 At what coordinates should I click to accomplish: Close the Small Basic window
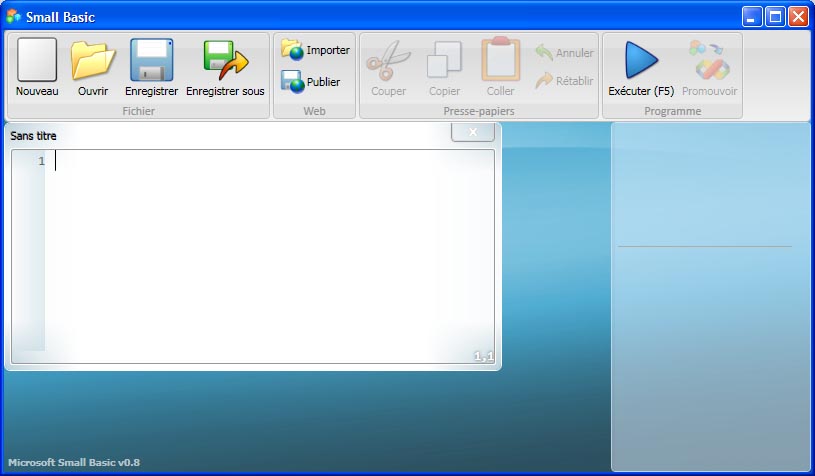point(798,17)
